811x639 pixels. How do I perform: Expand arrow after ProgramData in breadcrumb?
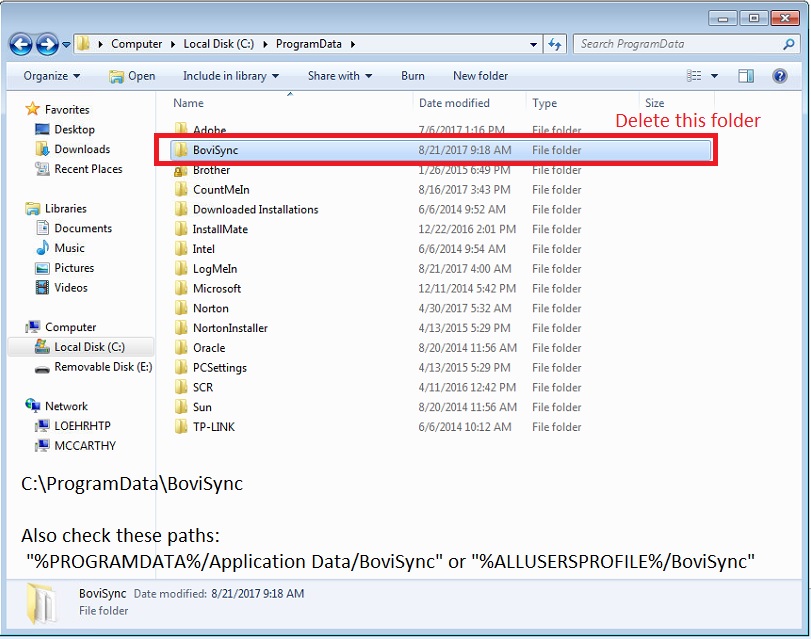click(x=353, y=44)
